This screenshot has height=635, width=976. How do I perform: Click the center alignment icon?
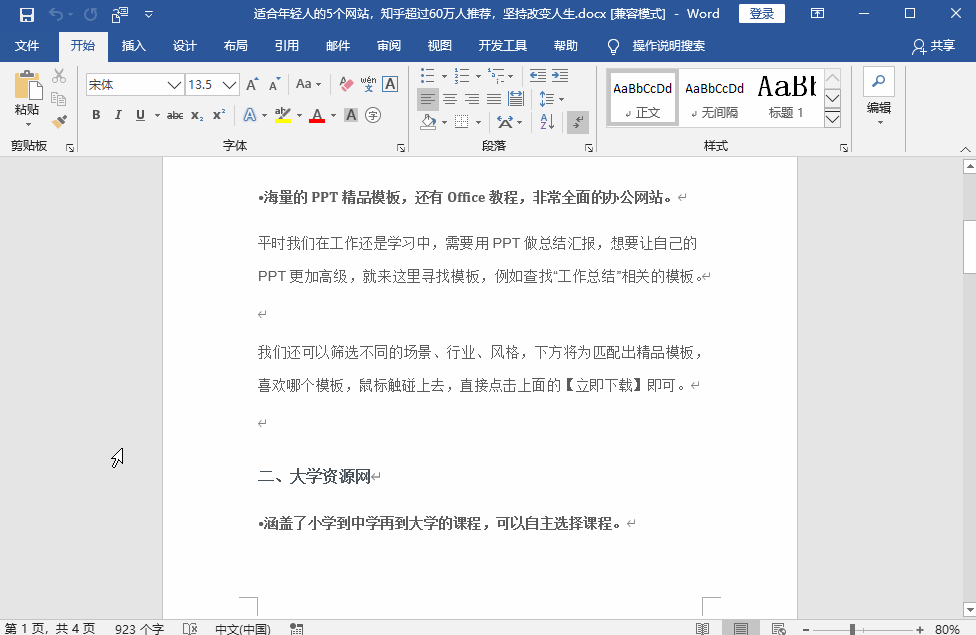pos(450,98)
